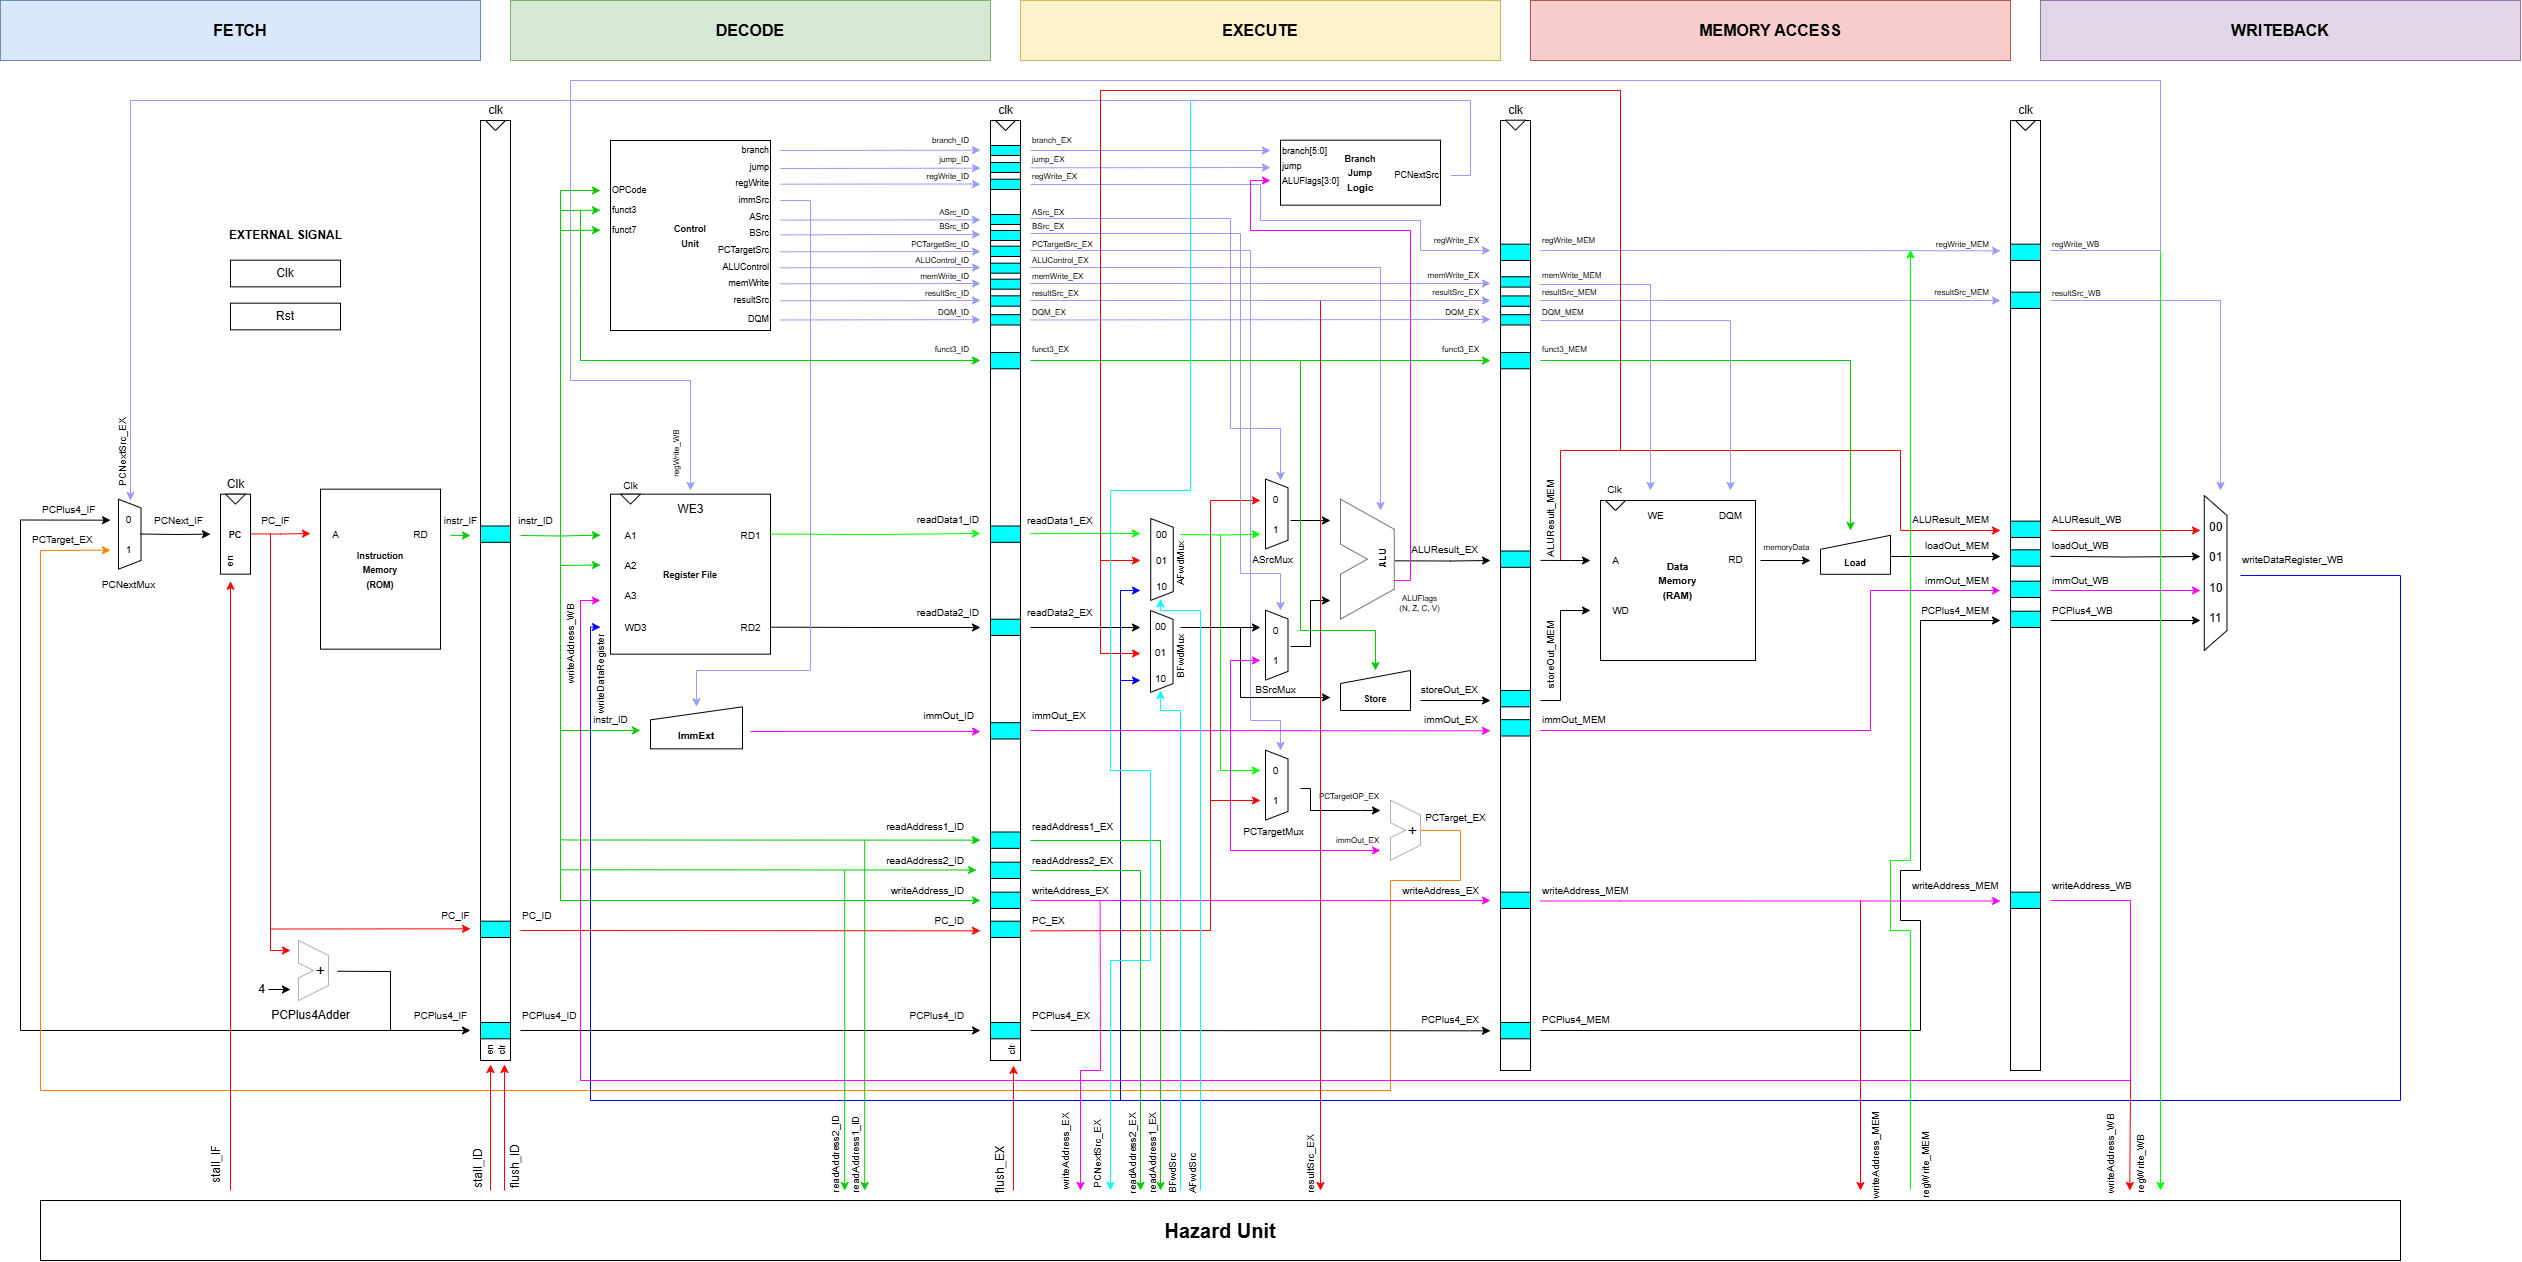Click the Instruction Memory ROM block
Viewport: 2522px width, 1262px height.
tap(380, 570)
